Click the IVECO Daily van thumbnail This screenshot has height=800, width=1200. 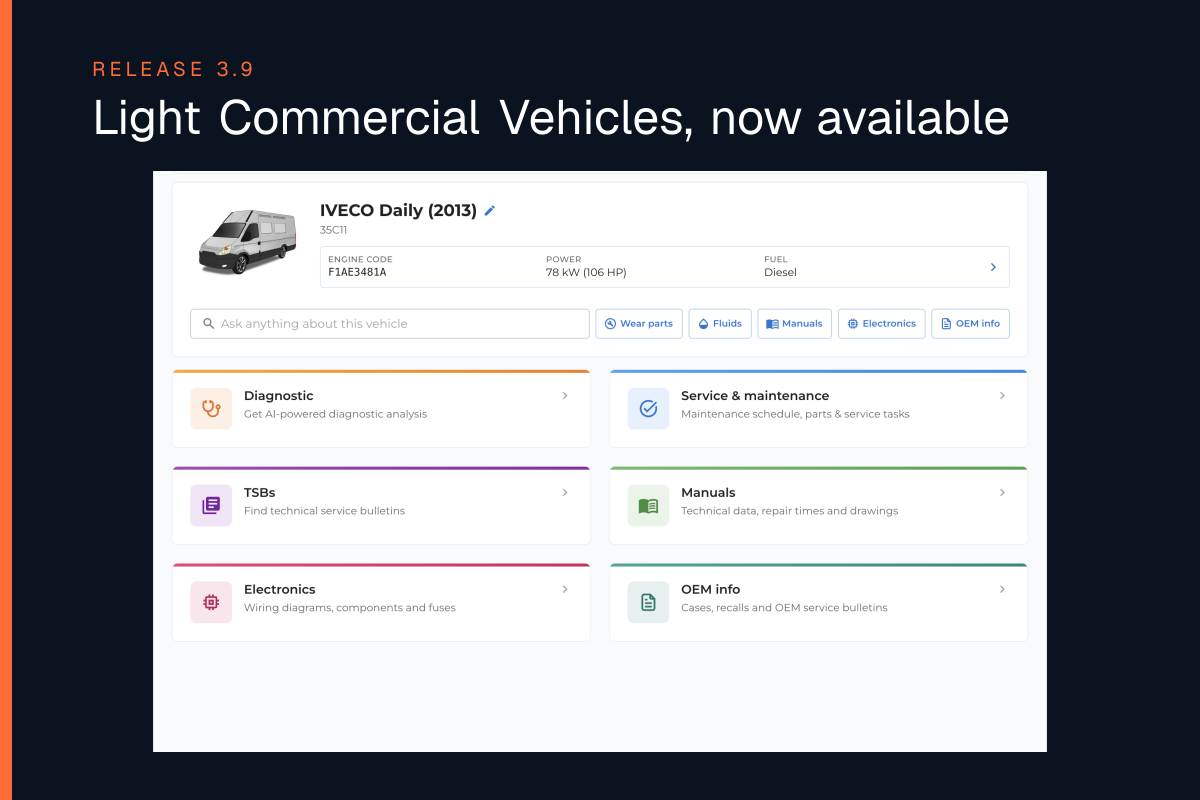tap(248, 242)
